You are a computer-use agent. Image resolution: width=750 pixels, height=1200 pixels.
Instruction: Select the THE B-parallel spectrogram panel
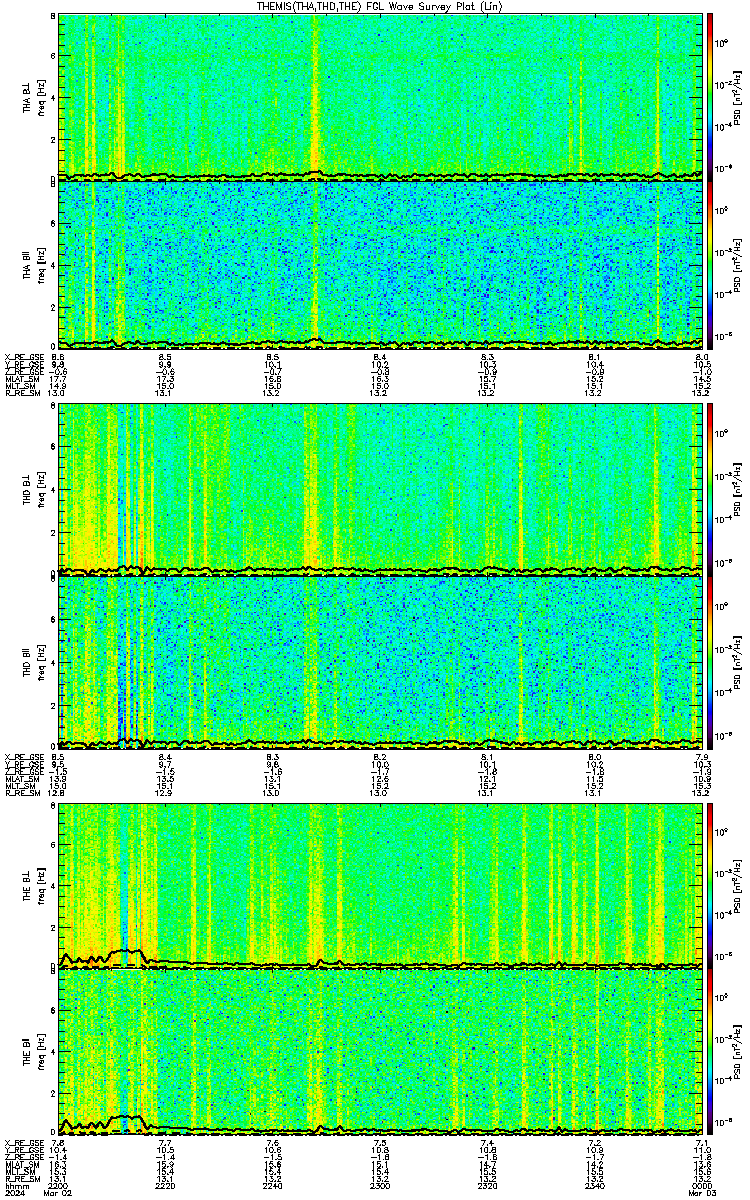[x=381, y=1051]
